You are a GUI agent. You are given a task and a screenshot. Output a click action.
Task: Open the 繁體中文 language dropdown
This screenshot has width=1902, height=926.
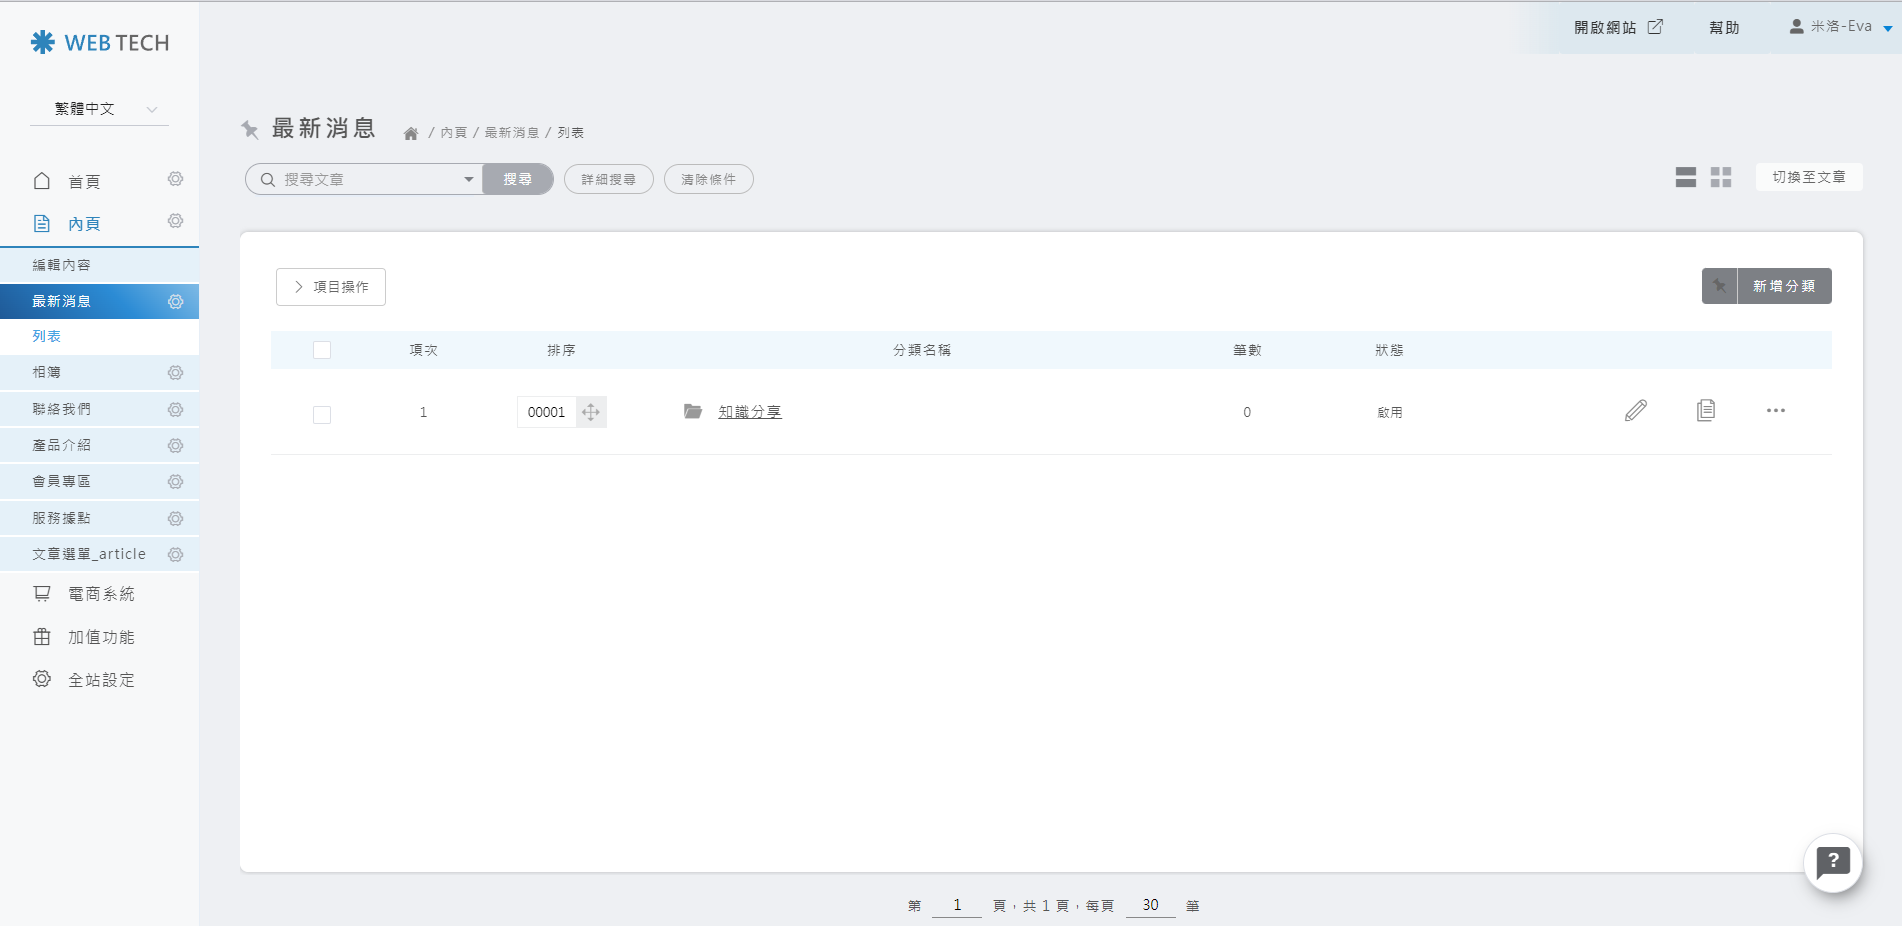point(99,109)
